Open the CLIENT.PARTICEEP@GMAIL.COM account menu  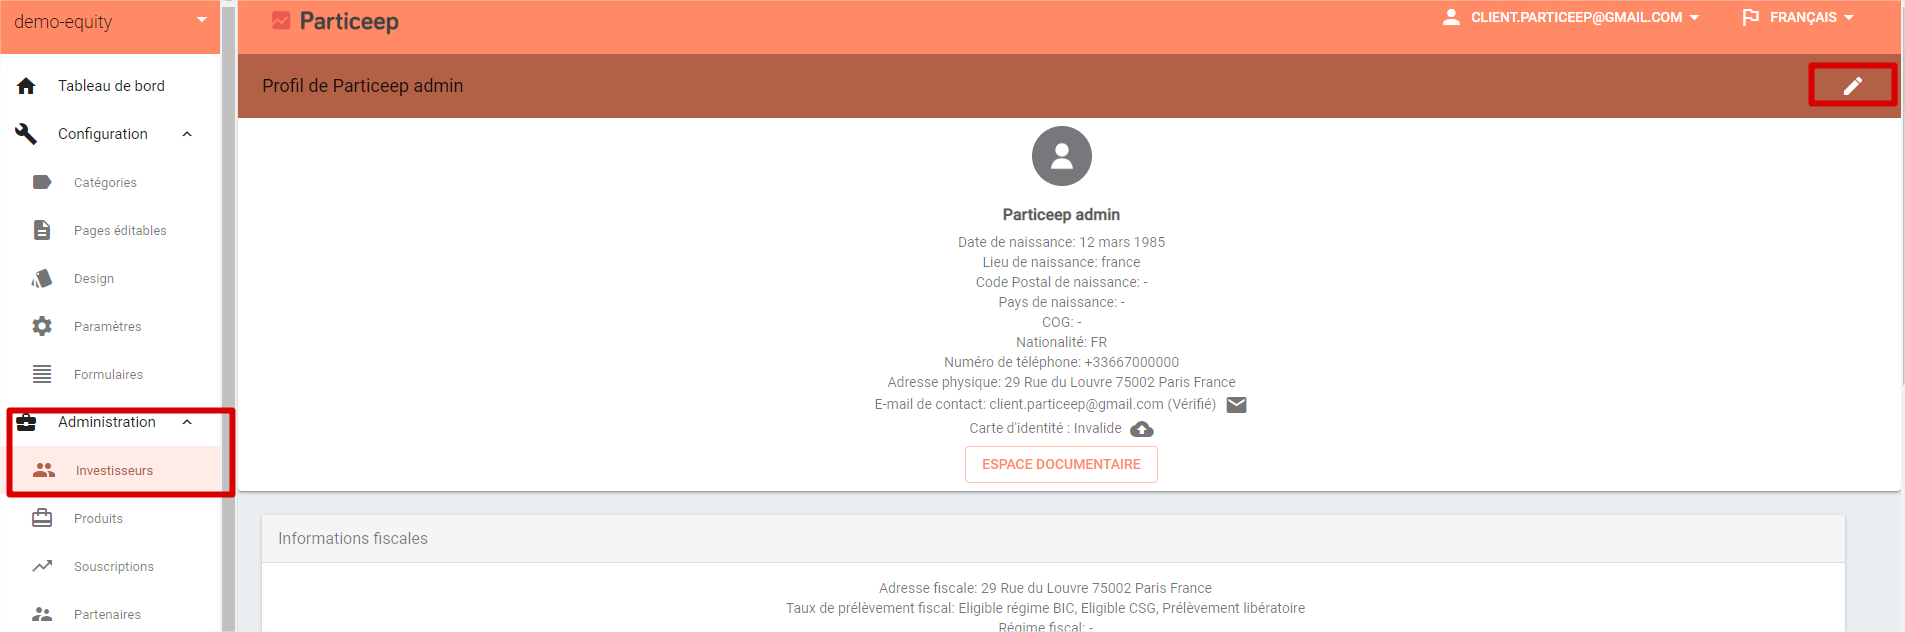[x=1570, y=18]
